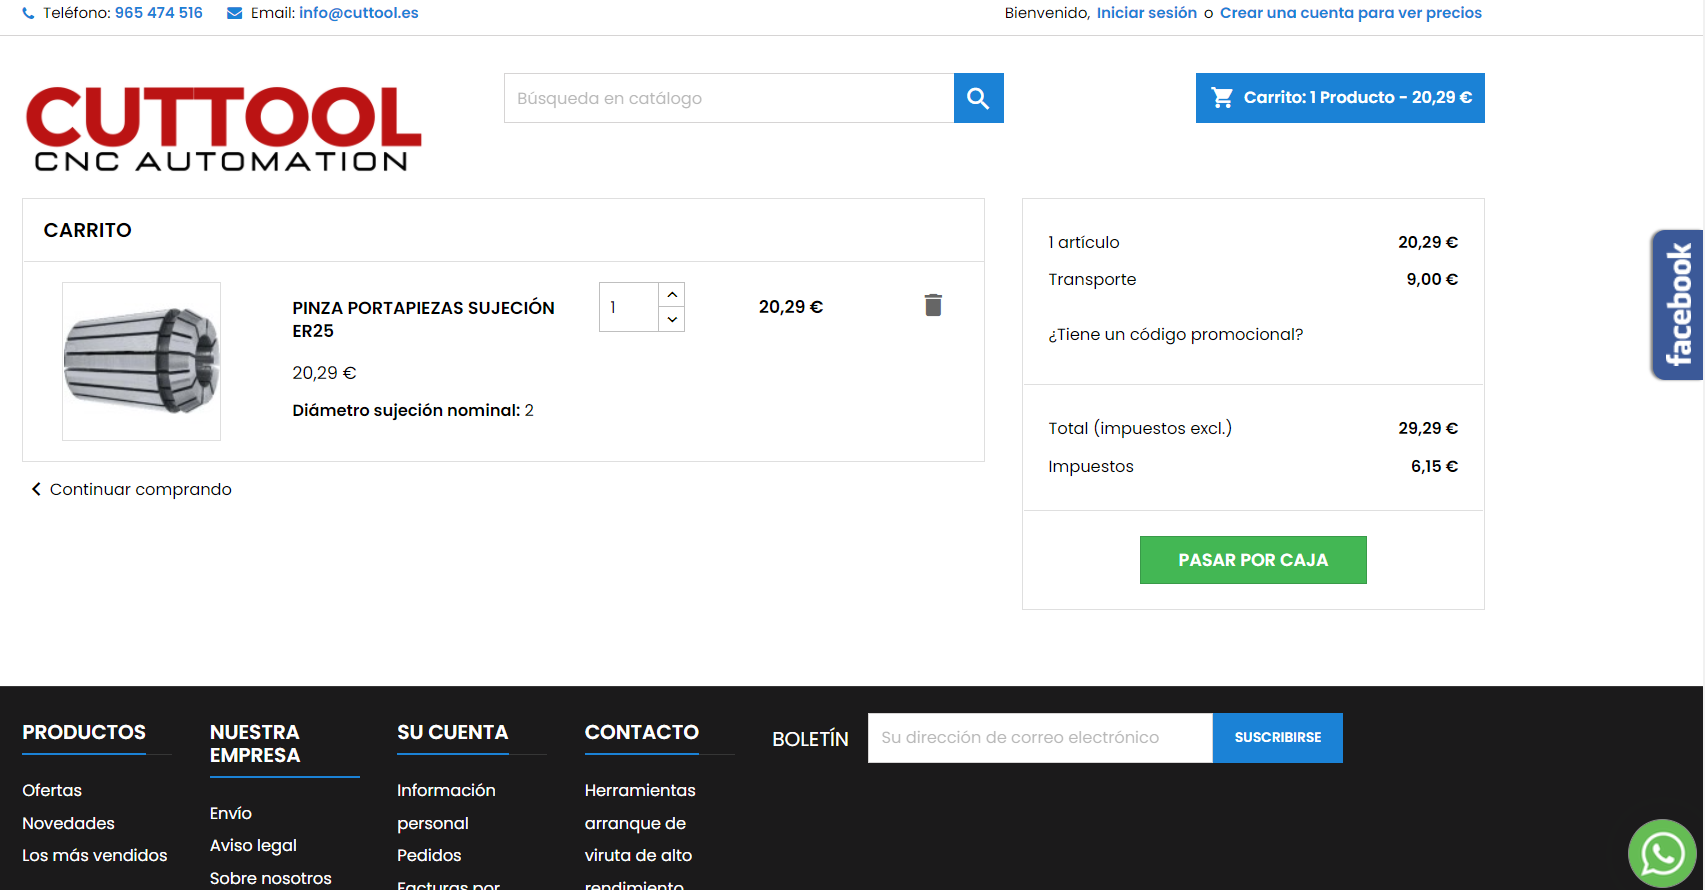Click the Impuestos 6,15 € row

(x=1253, y=466)
